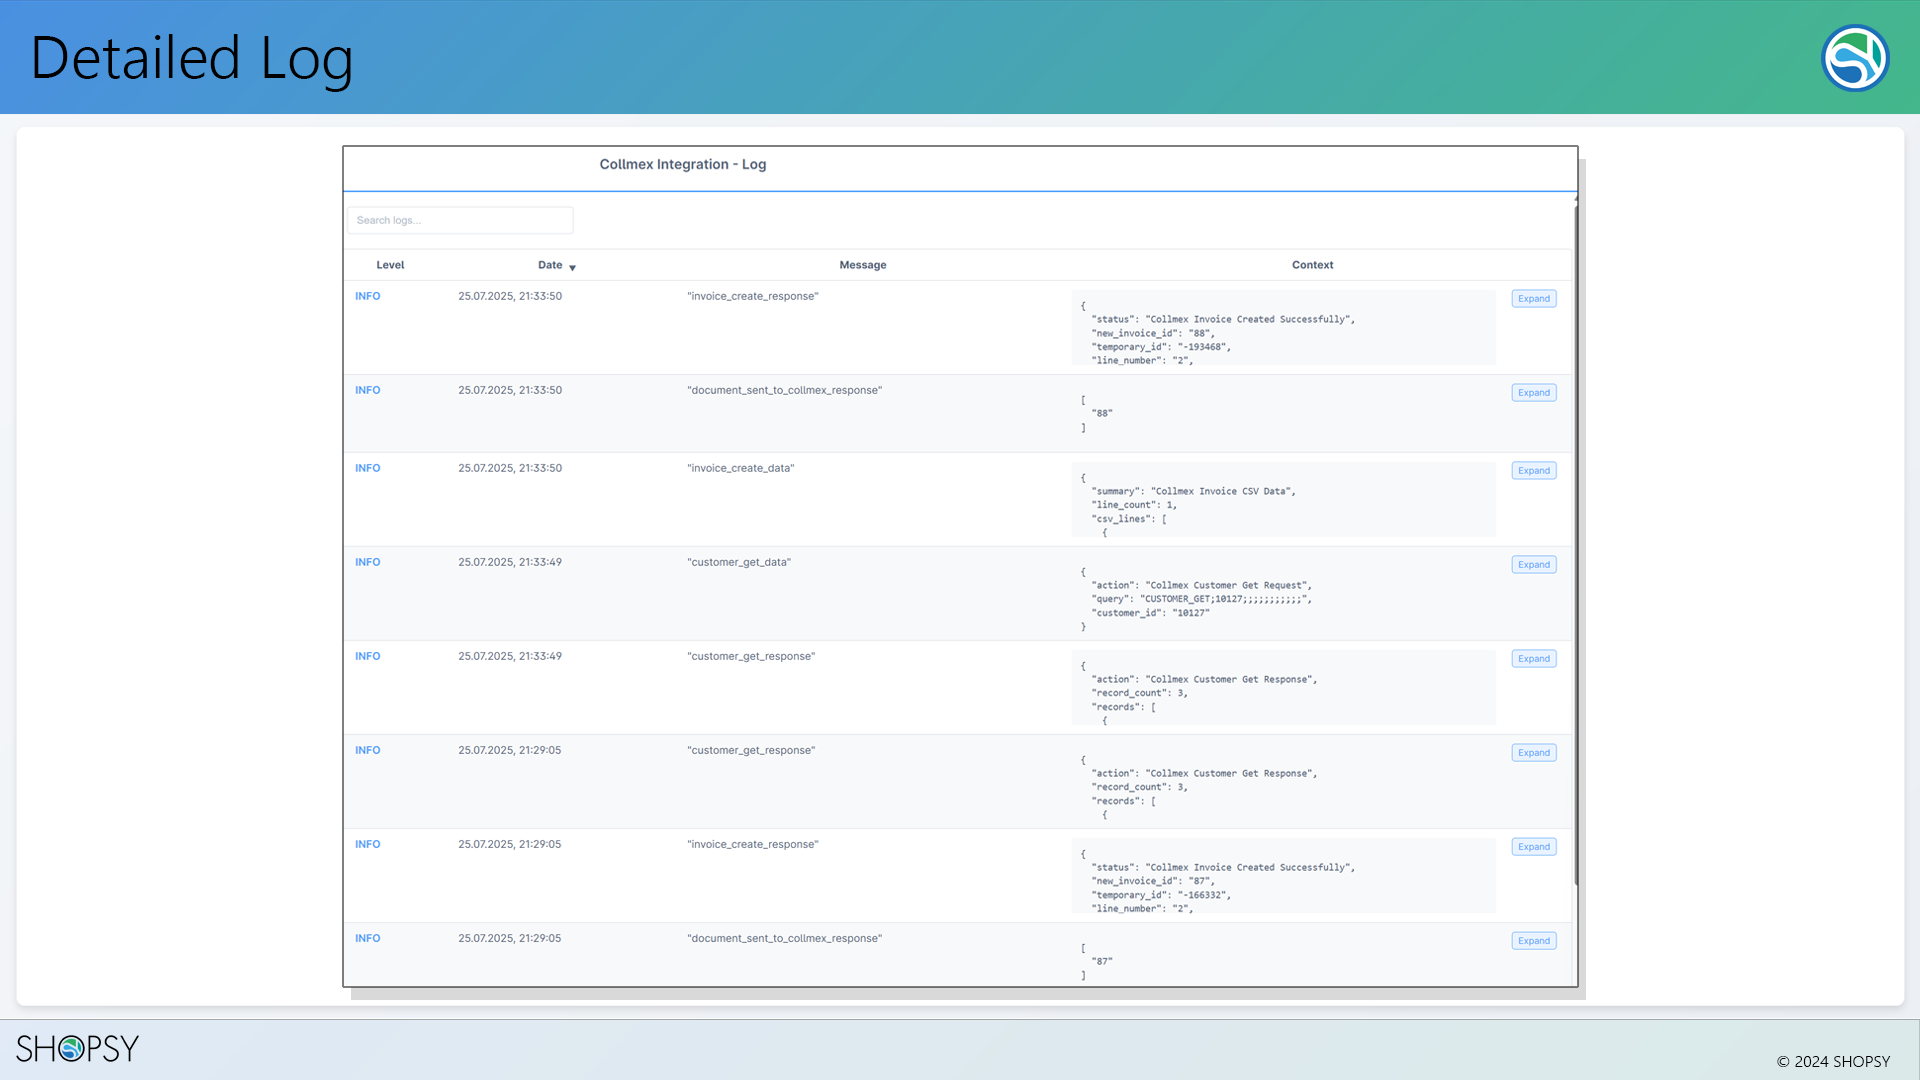The width and height of the screenshot is (1920, 1080).
Task: Expand the invoice_create_data log entry
Action: tap(1533, 471)
